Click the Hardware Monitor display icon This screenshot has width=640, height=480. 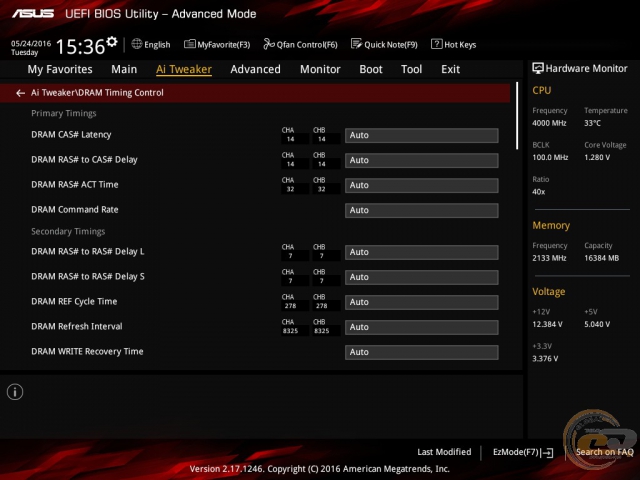click(538, 68)
